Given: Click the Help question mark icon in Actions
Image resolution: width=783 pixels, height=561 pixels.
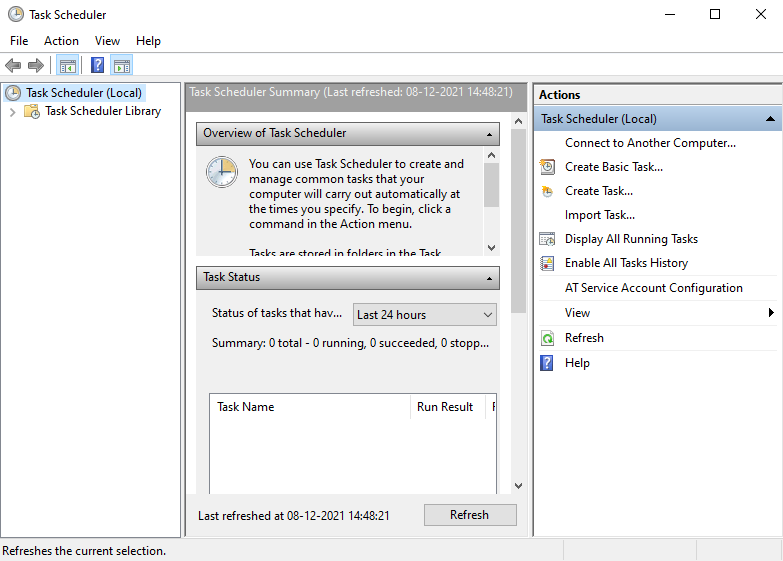Looking at the screenshot, I should point(547,363).
